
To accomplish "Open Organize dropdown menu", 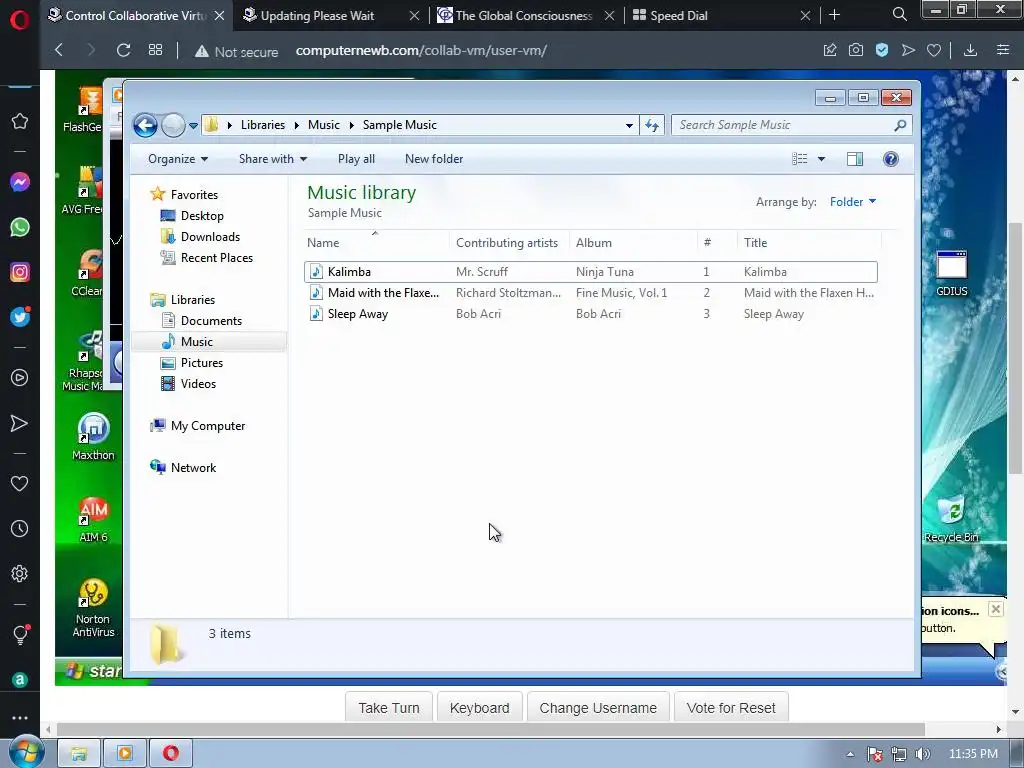I will (x=178, y=159).
